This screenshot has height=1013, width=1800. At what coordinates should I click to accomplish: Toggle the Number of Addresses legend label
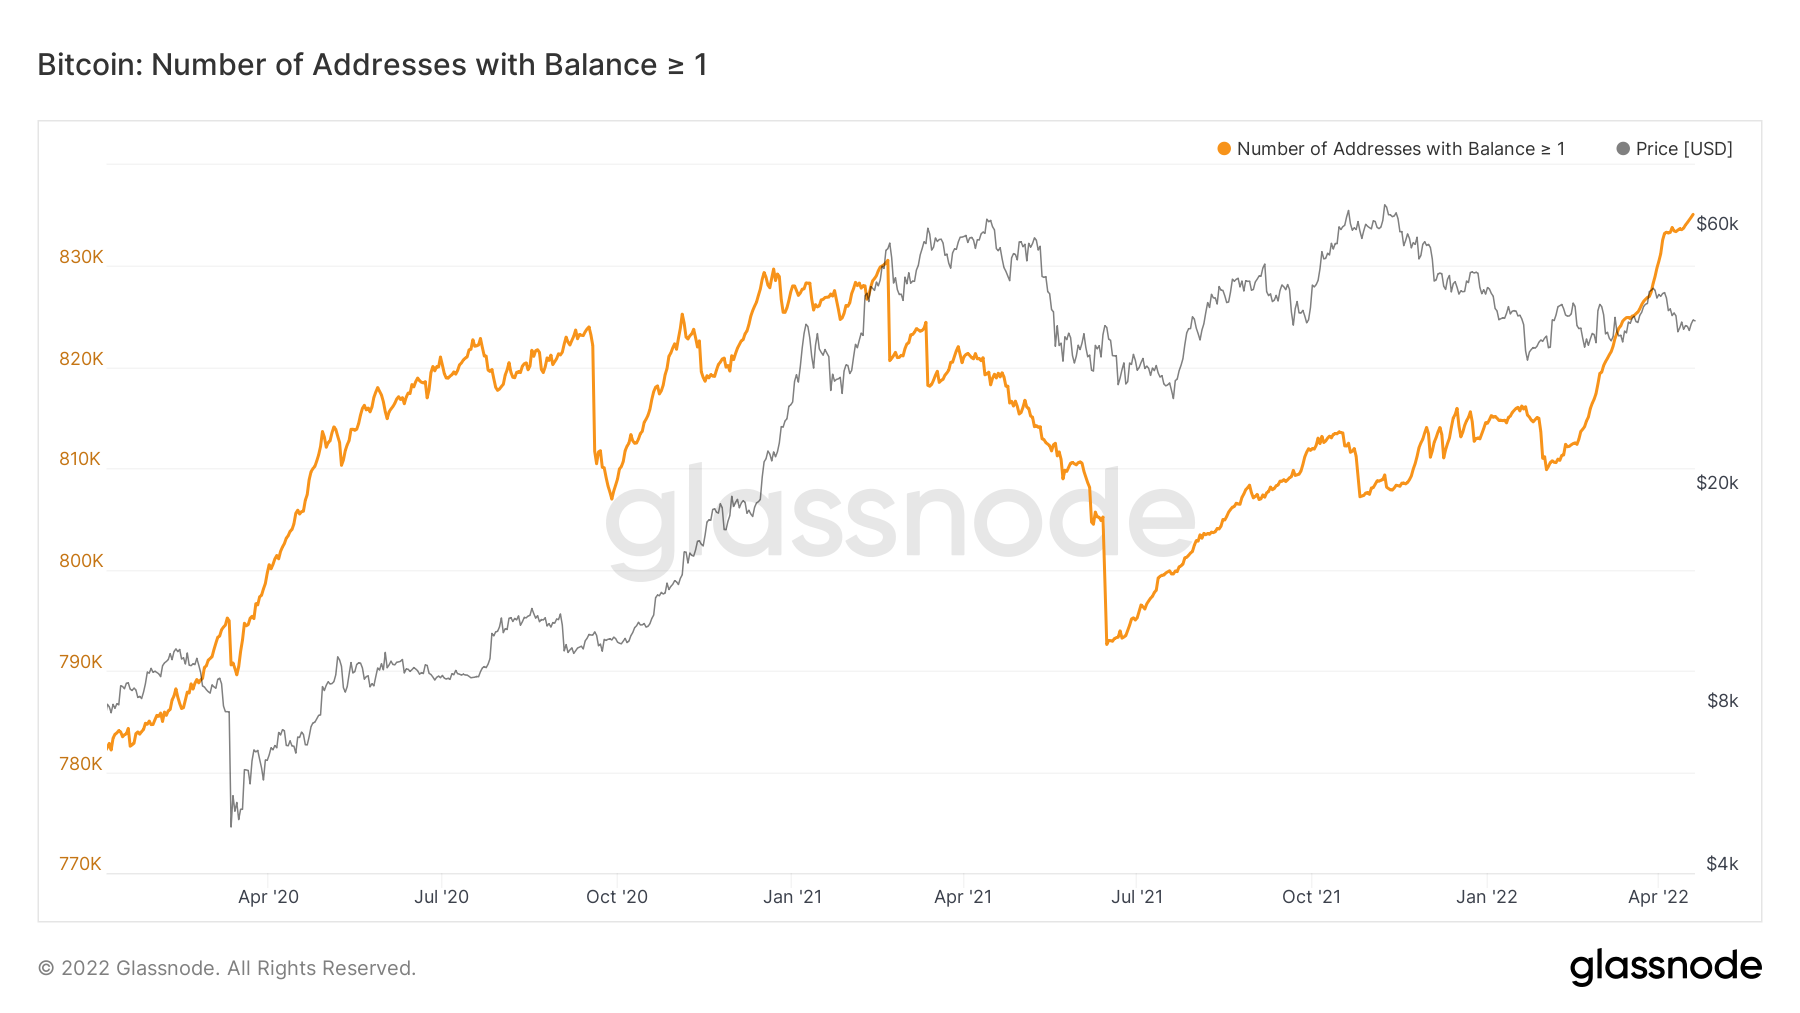point(1400,149)
